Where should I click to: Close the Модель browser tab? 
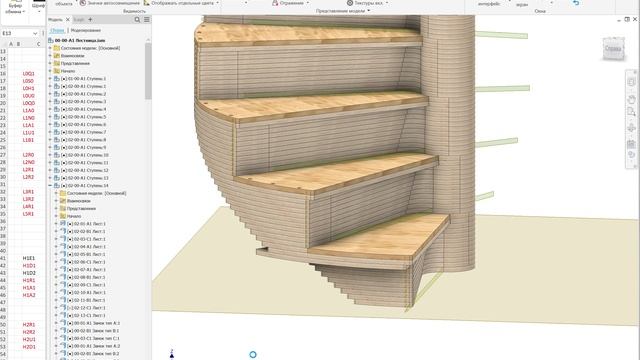pyautogui.click(x=68, y=20)
